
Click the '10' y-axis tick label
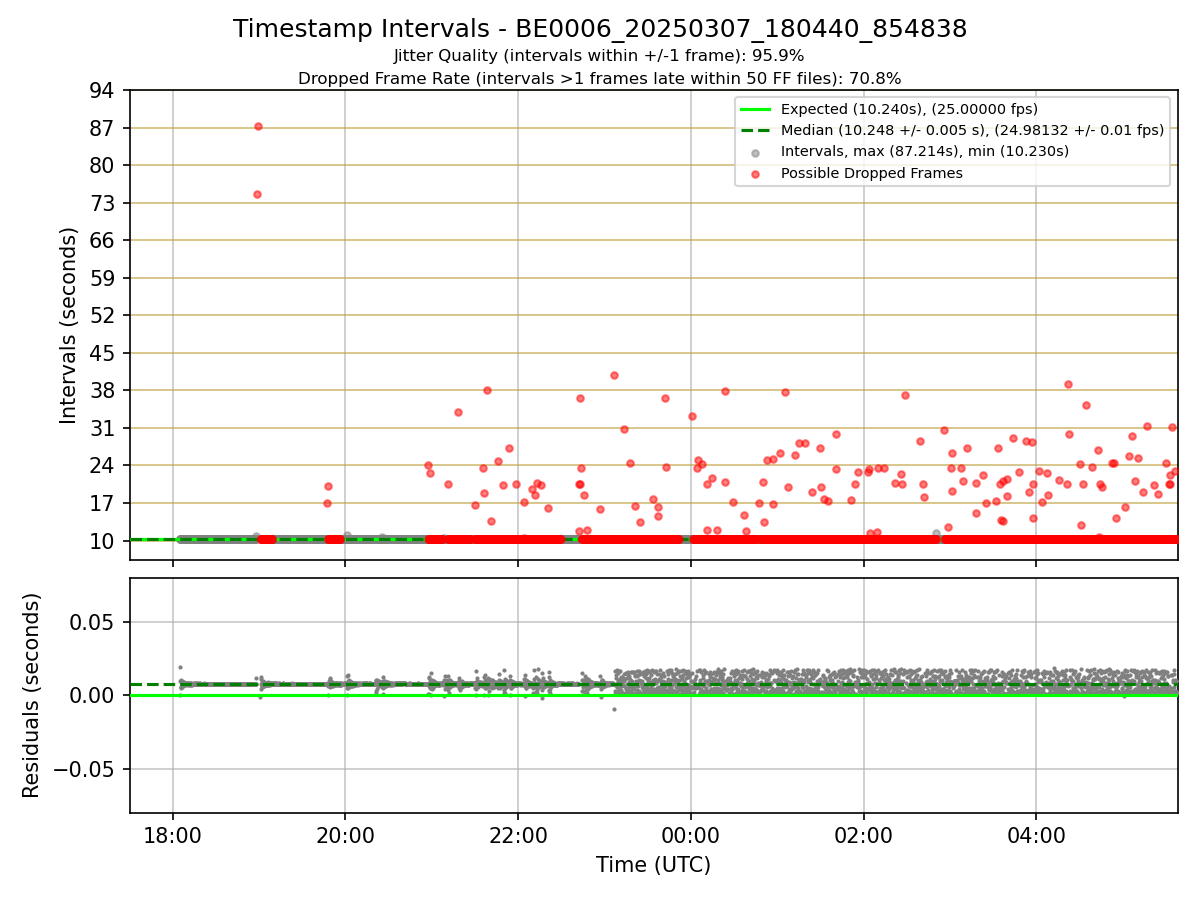pyautogui.click(x=103, y=541)
